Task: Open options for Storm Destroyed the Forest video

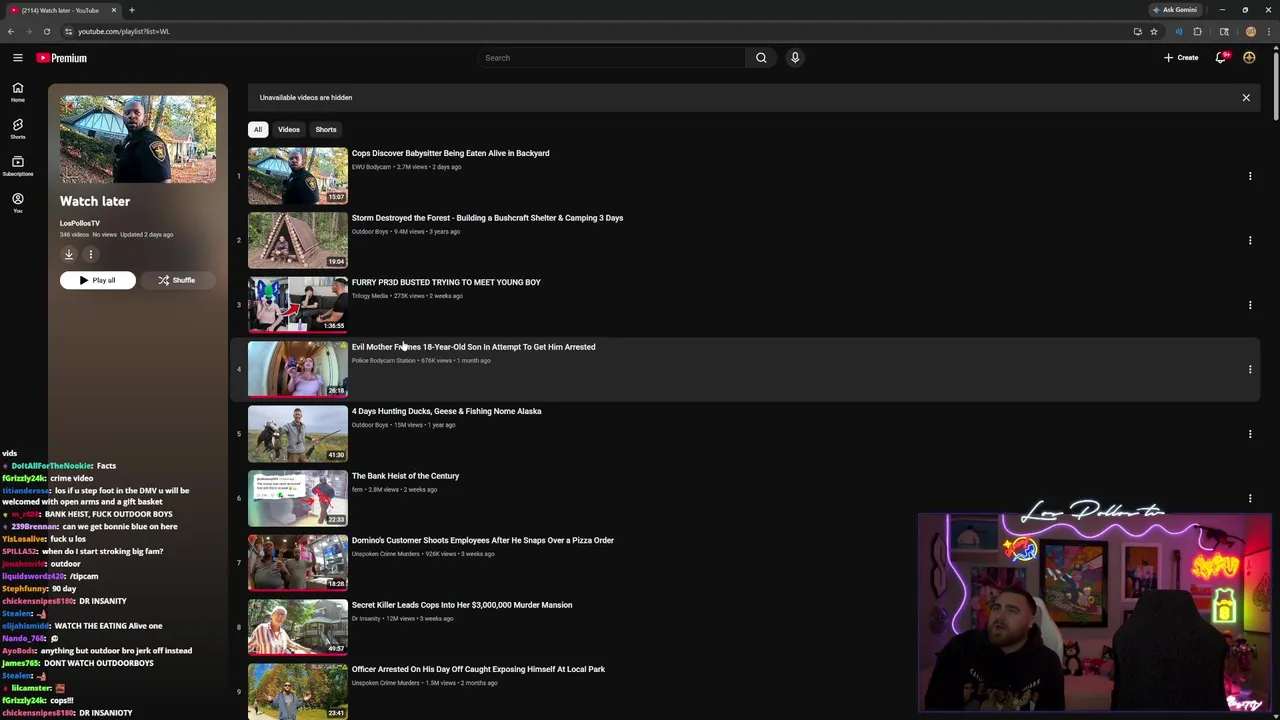Action: pos(1249,240)
